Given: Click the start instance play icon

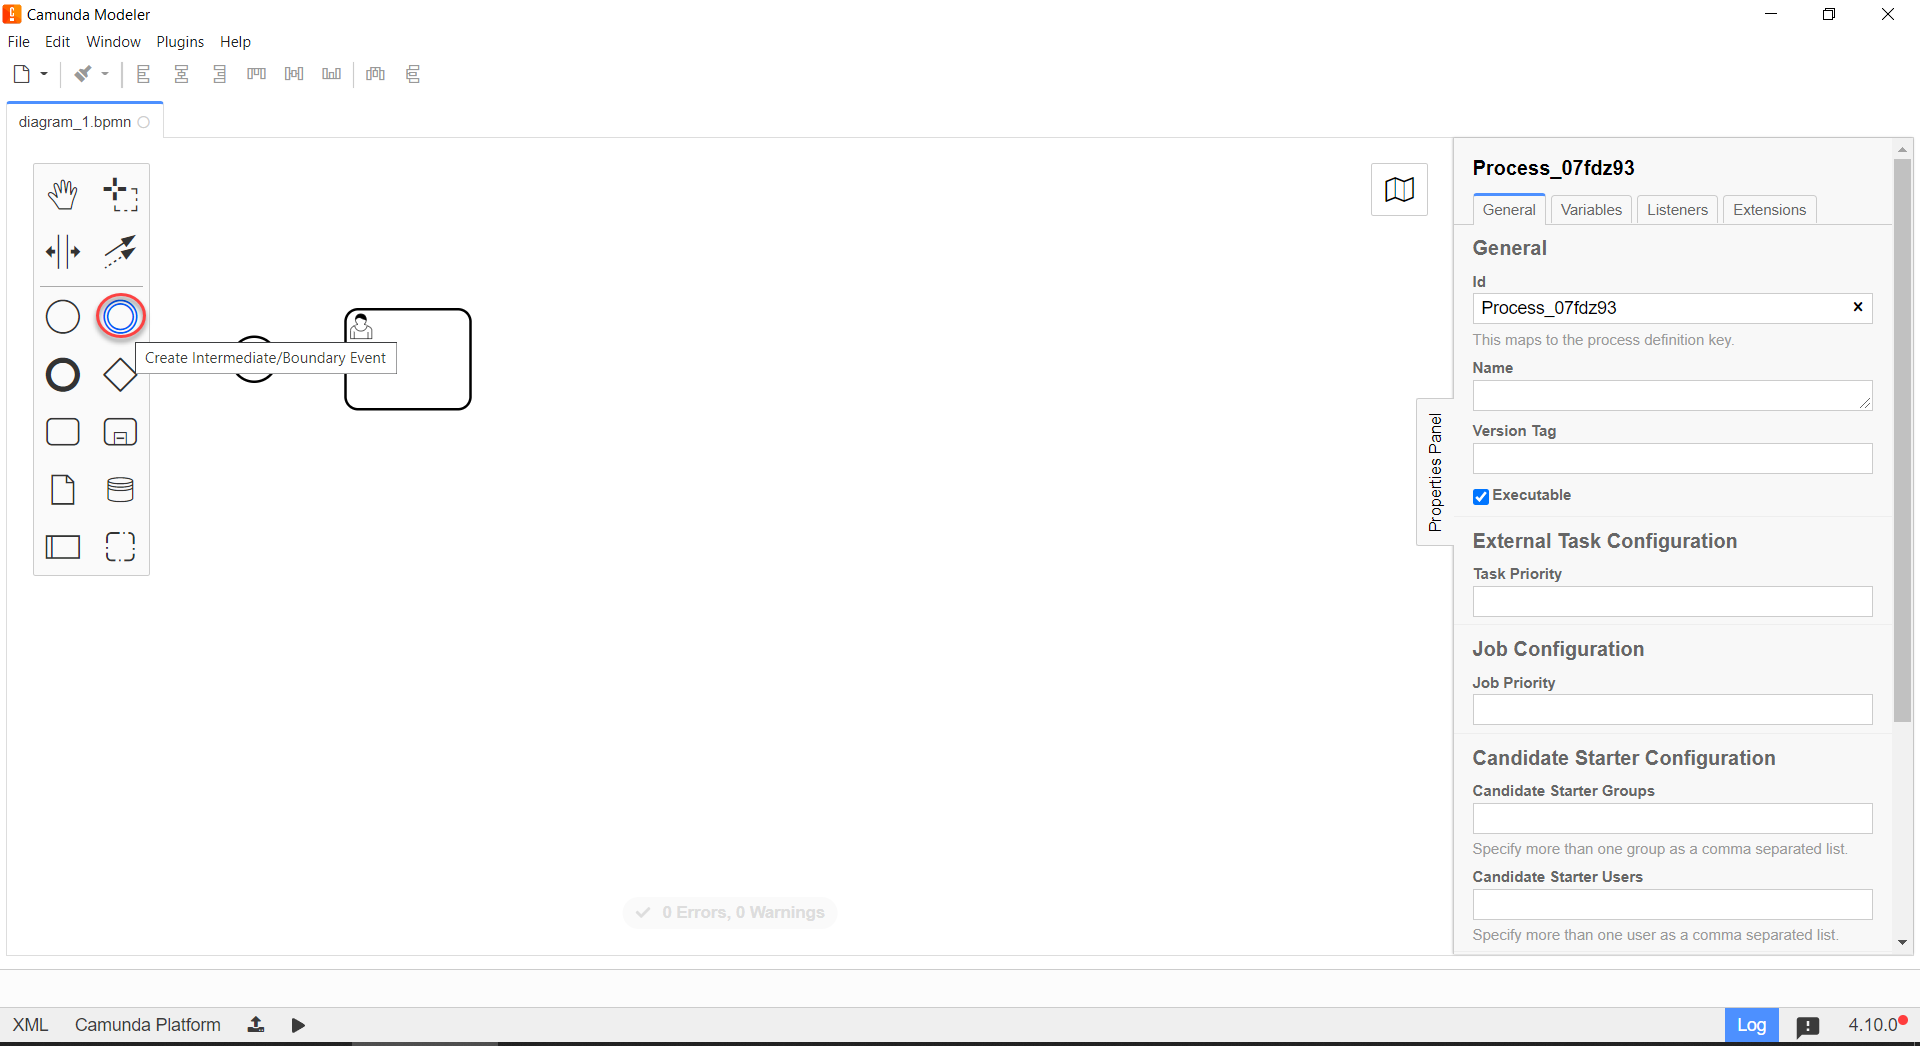Looking at the screenshot, I should pyautogui.click(x=298, y=1025).
